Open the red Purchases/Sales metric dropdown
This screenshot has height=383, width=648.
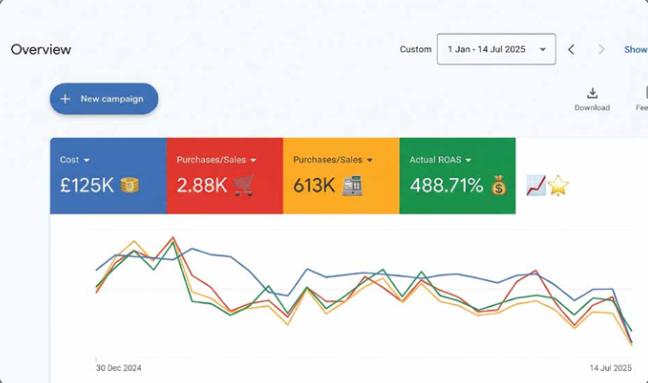click(217, 160)
